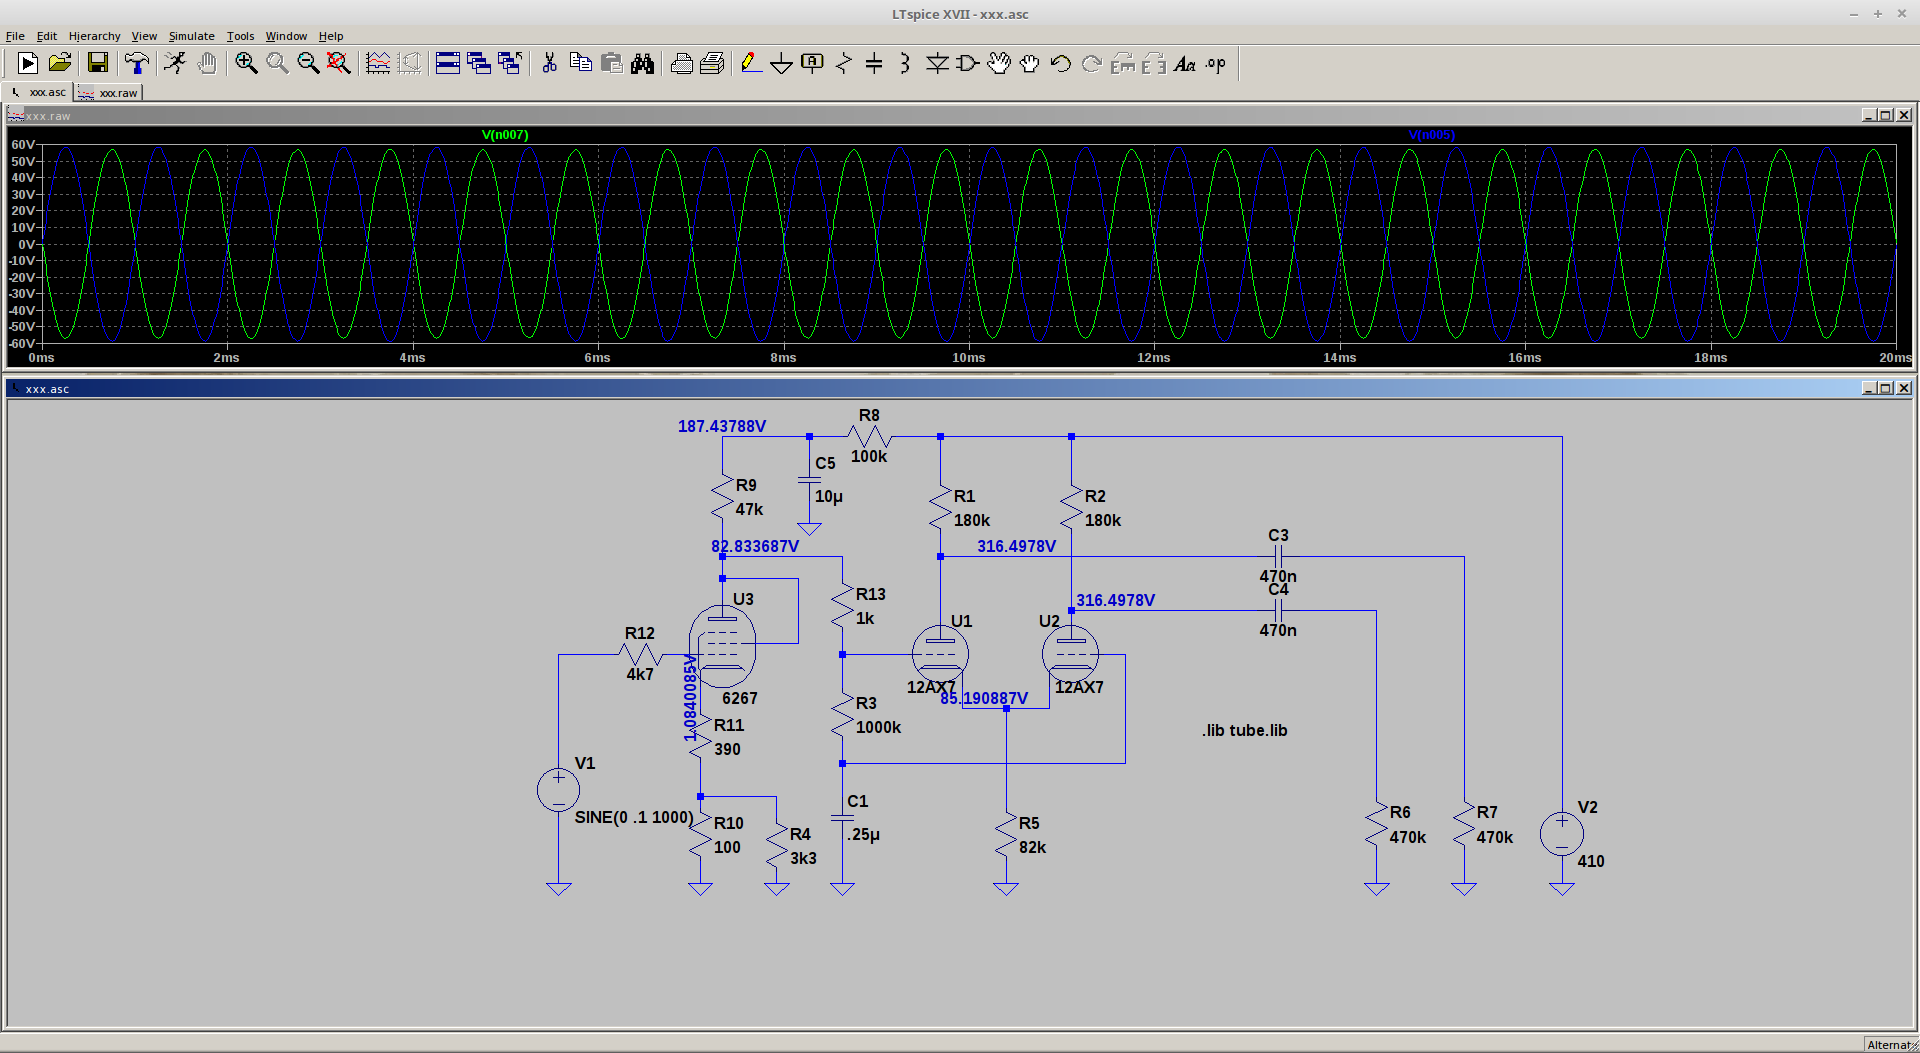
Task: Click the Autorange plot icon
Action: point(378,63)
